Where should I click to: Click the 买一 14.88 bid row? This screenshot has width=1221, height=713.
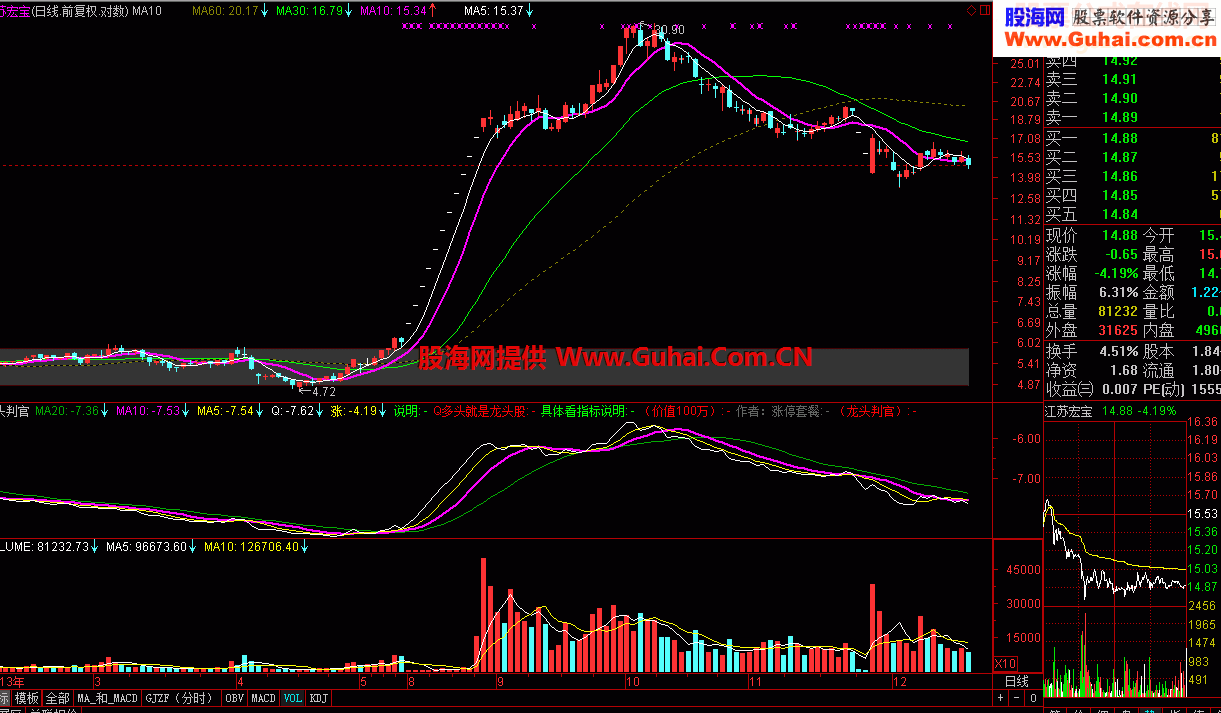1132,138
